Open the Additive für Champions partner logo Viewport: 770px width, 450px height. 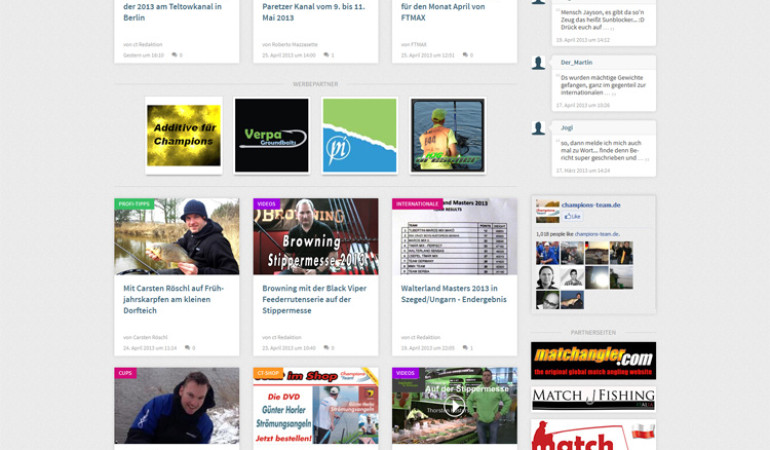click(183, 135)
